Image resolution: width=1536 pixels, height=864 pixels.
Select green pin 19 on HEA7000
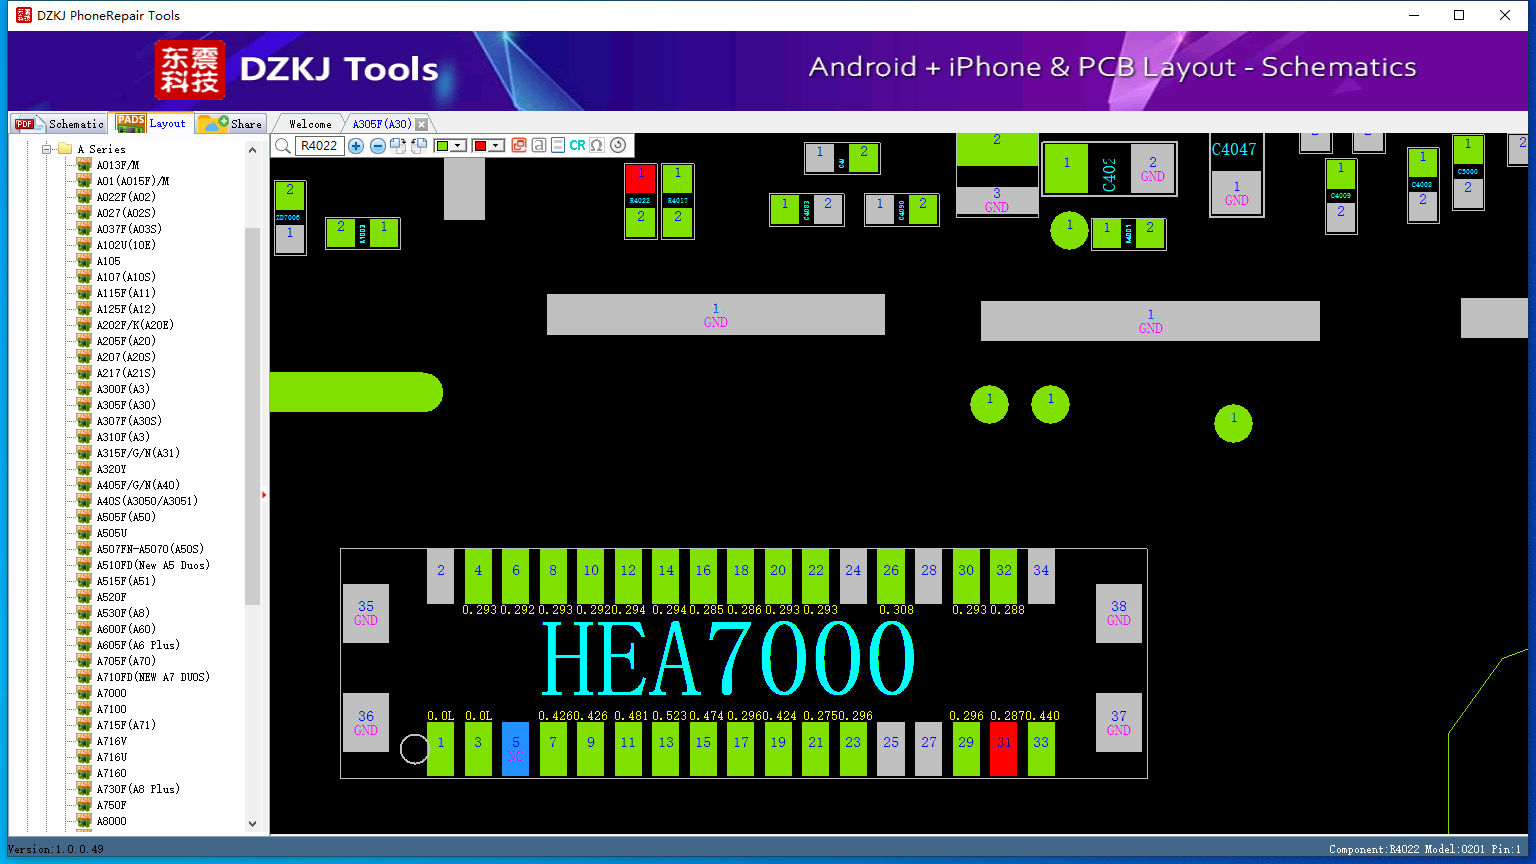pyautogui.click(x=778, y=748)
